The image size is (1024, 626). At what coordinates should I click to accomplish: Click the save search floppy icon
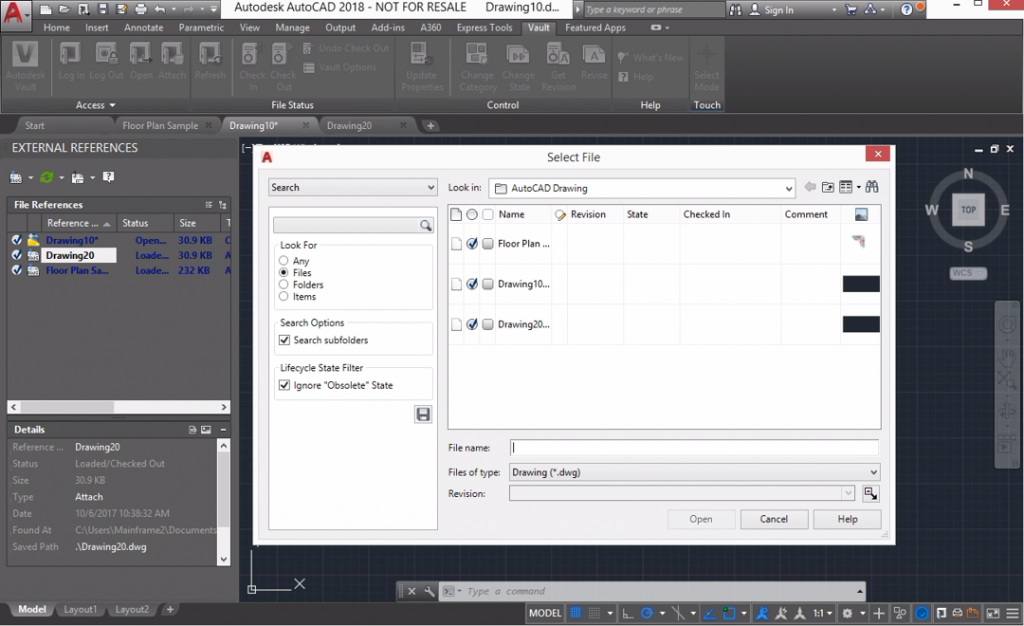pos(423,415)
